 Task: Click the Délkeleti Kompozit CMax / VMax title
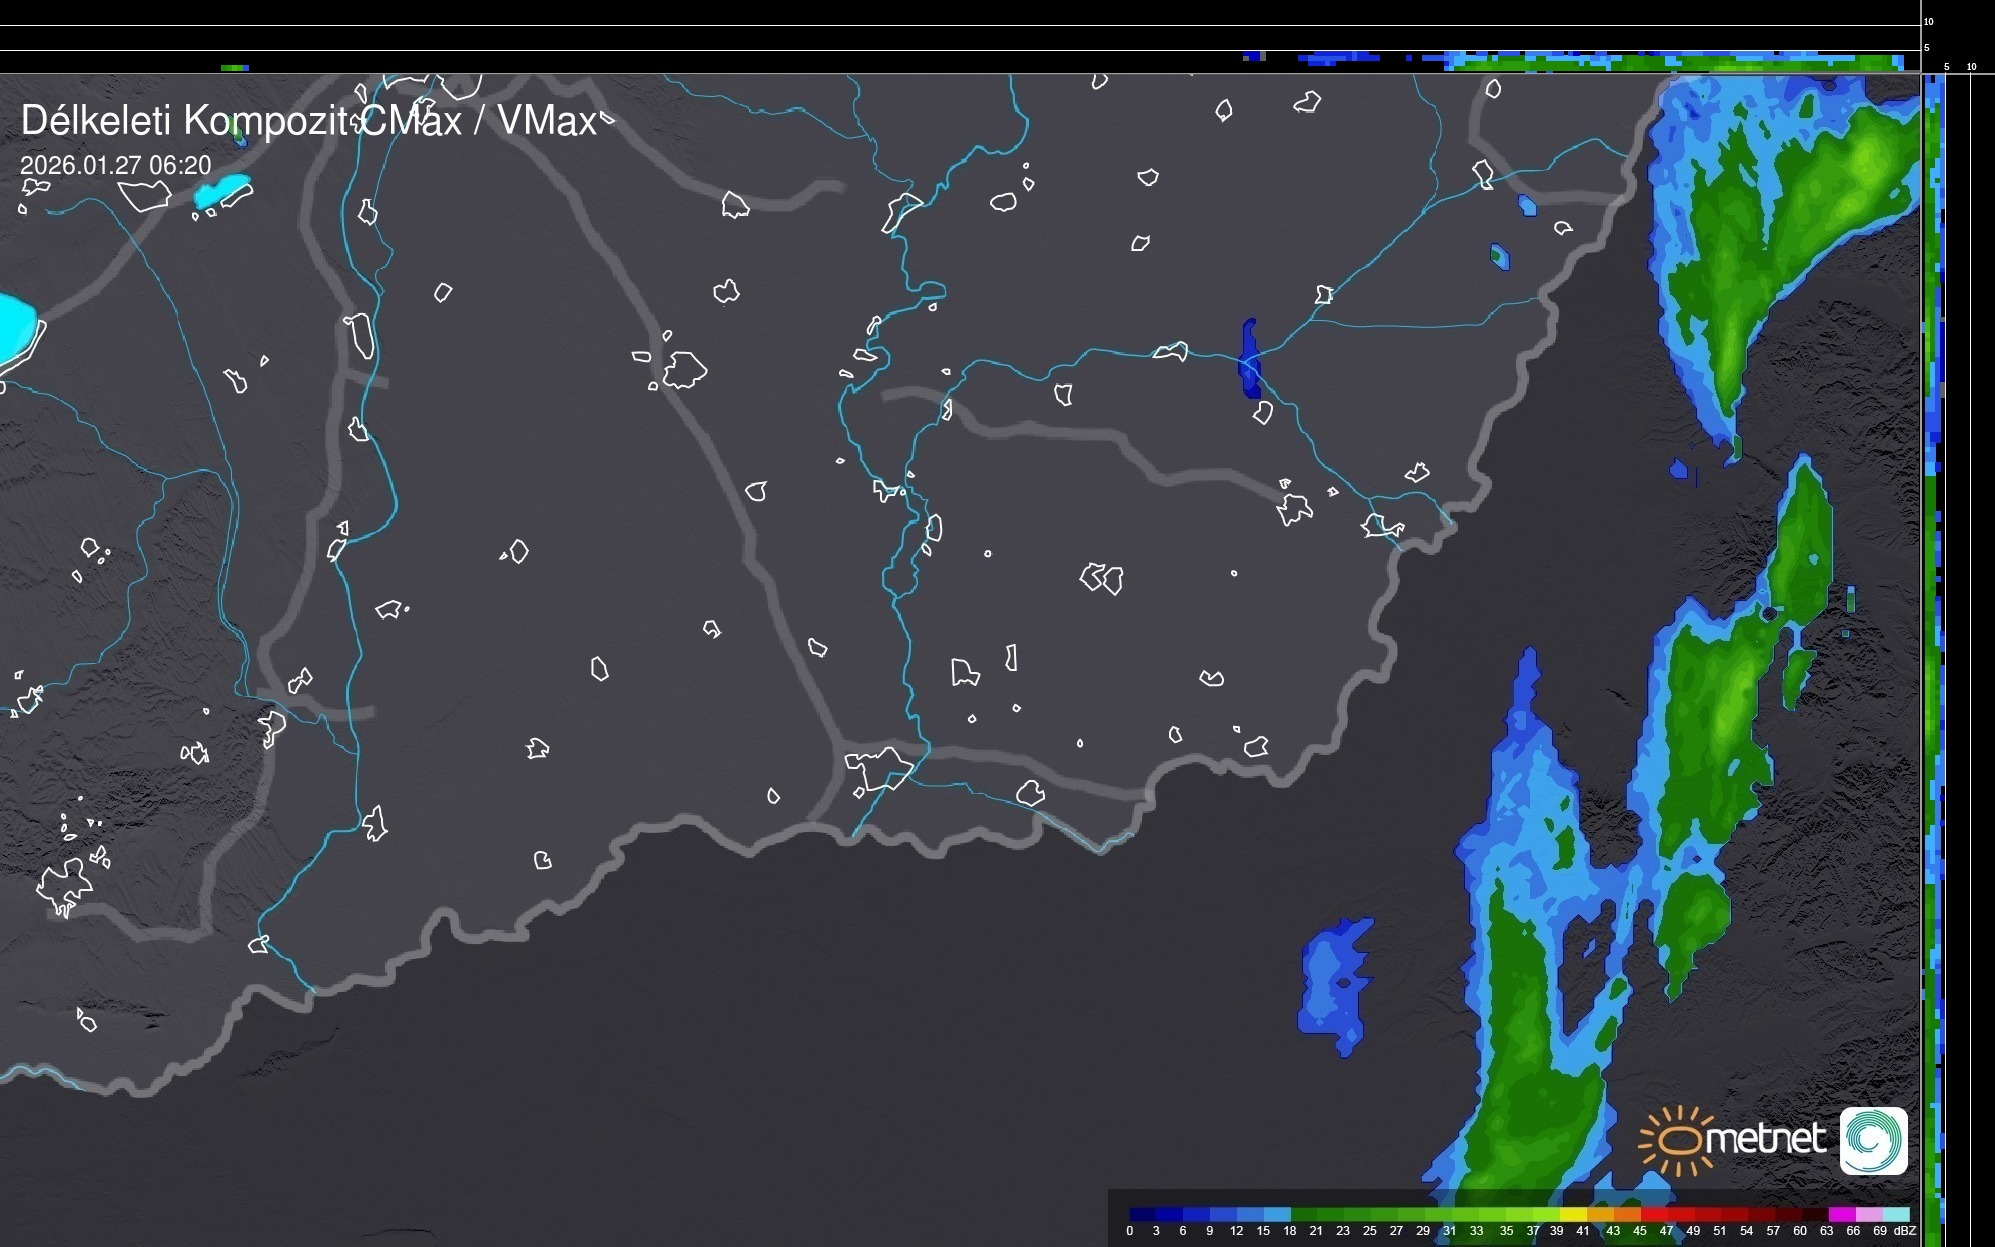308,121
